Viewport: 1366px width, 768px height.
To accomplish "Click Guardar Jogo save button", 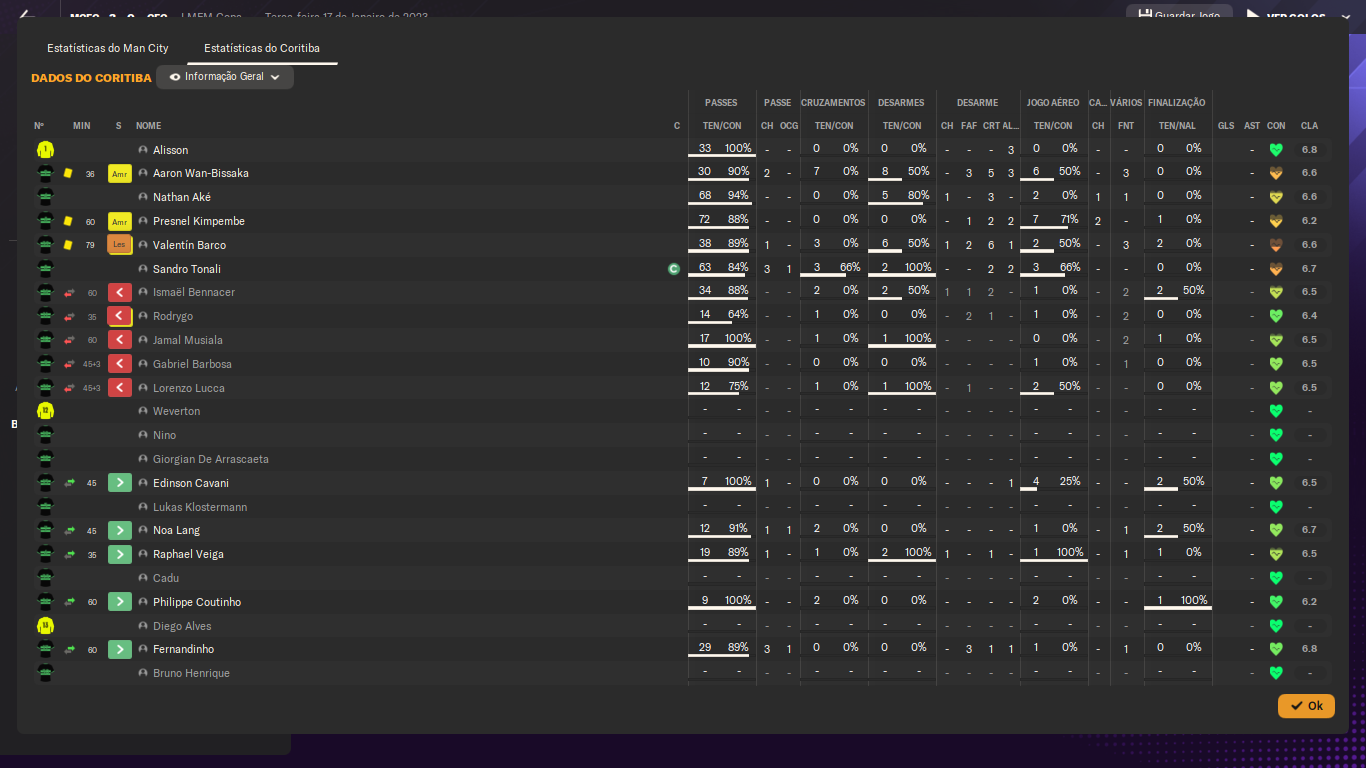I will [1180, 16].
